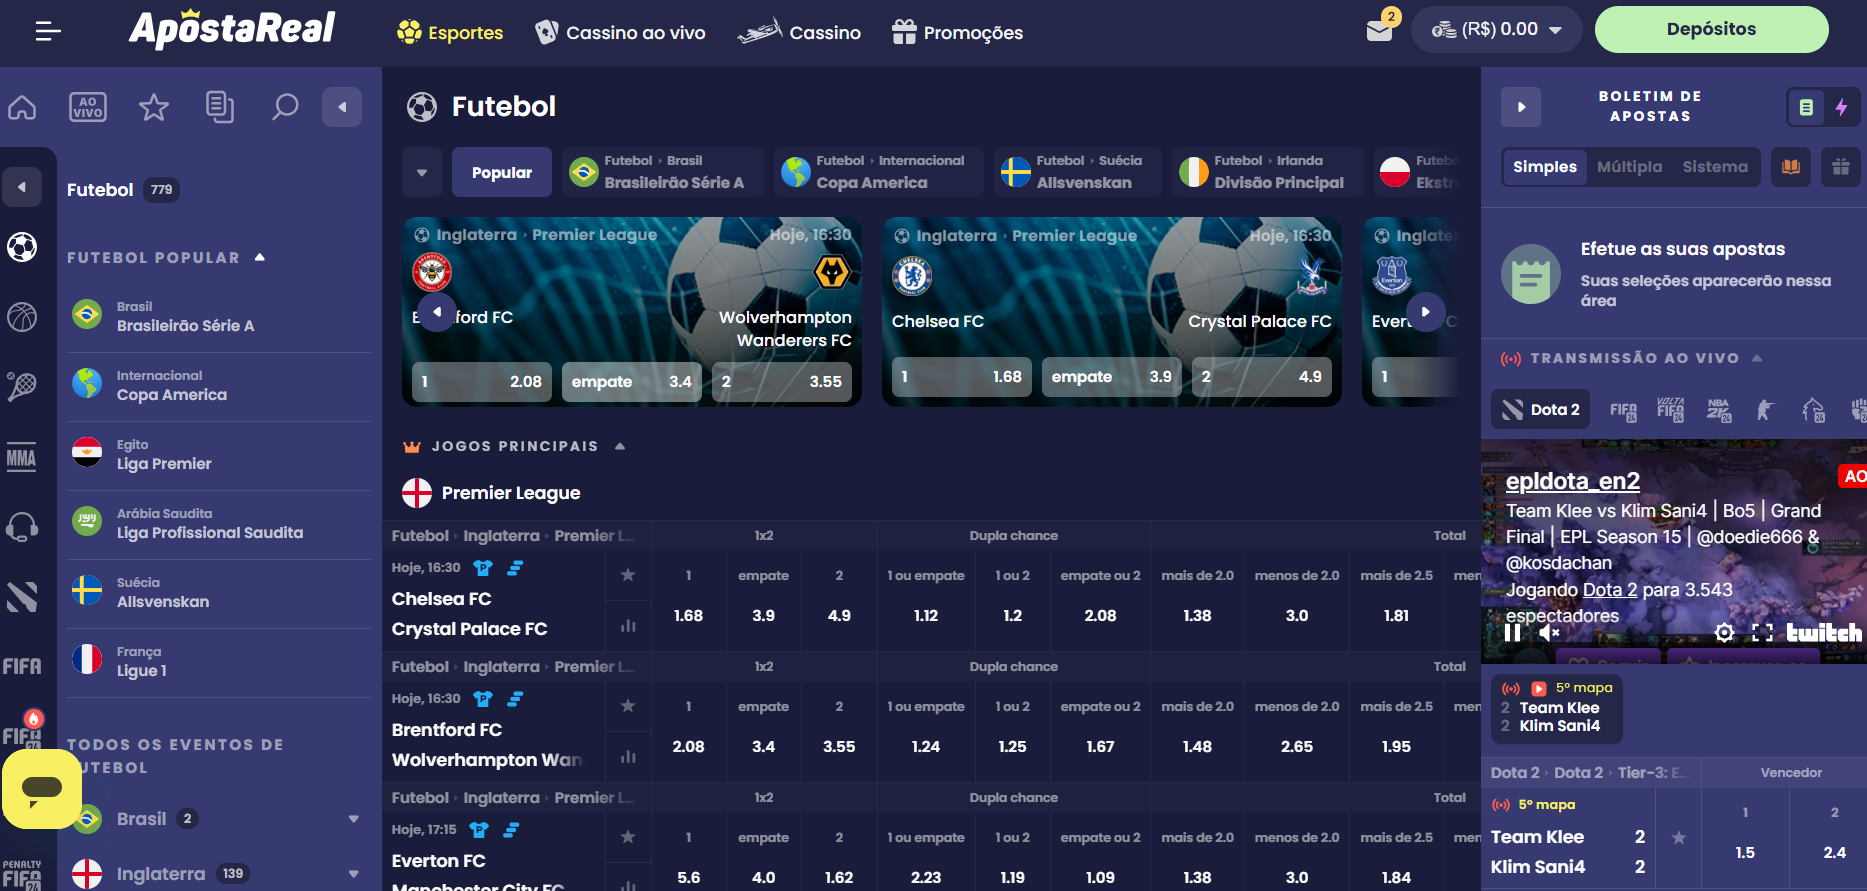Expand the Inglaterra events list
This screenshot has height=891, width=1867.
tap(353, 874)
